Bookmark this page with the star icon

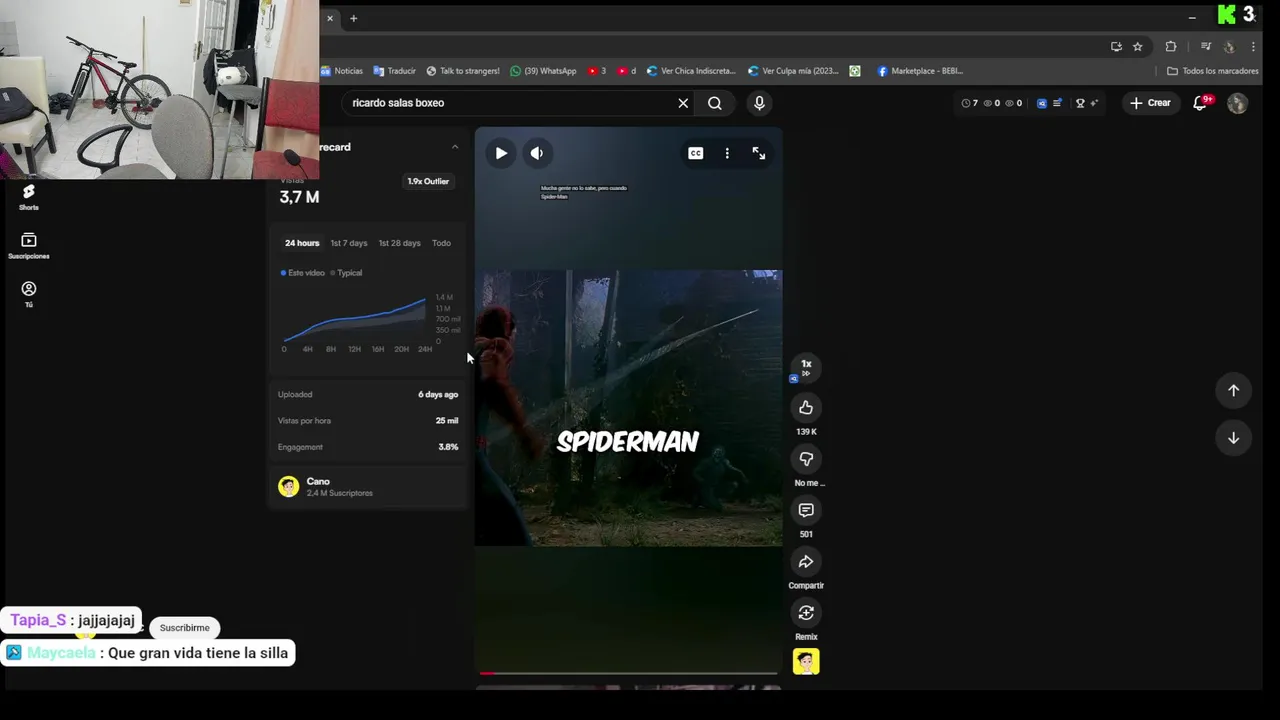click(1137, 47)
